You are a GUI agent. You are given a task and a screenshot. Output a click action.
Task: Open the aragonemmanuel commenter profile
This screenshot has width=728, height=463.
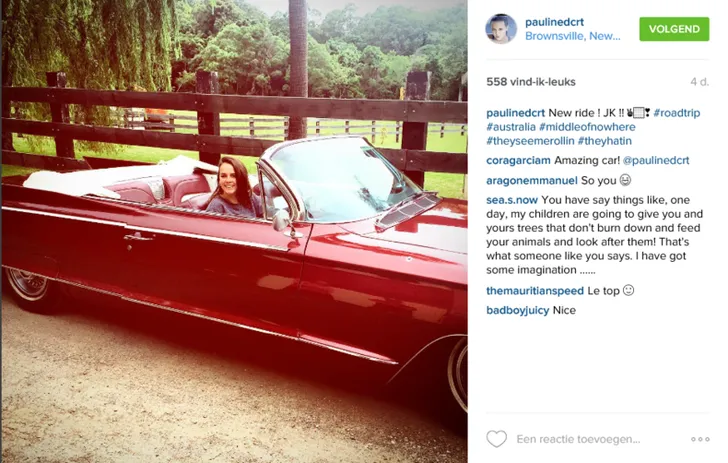pos(532,181)
